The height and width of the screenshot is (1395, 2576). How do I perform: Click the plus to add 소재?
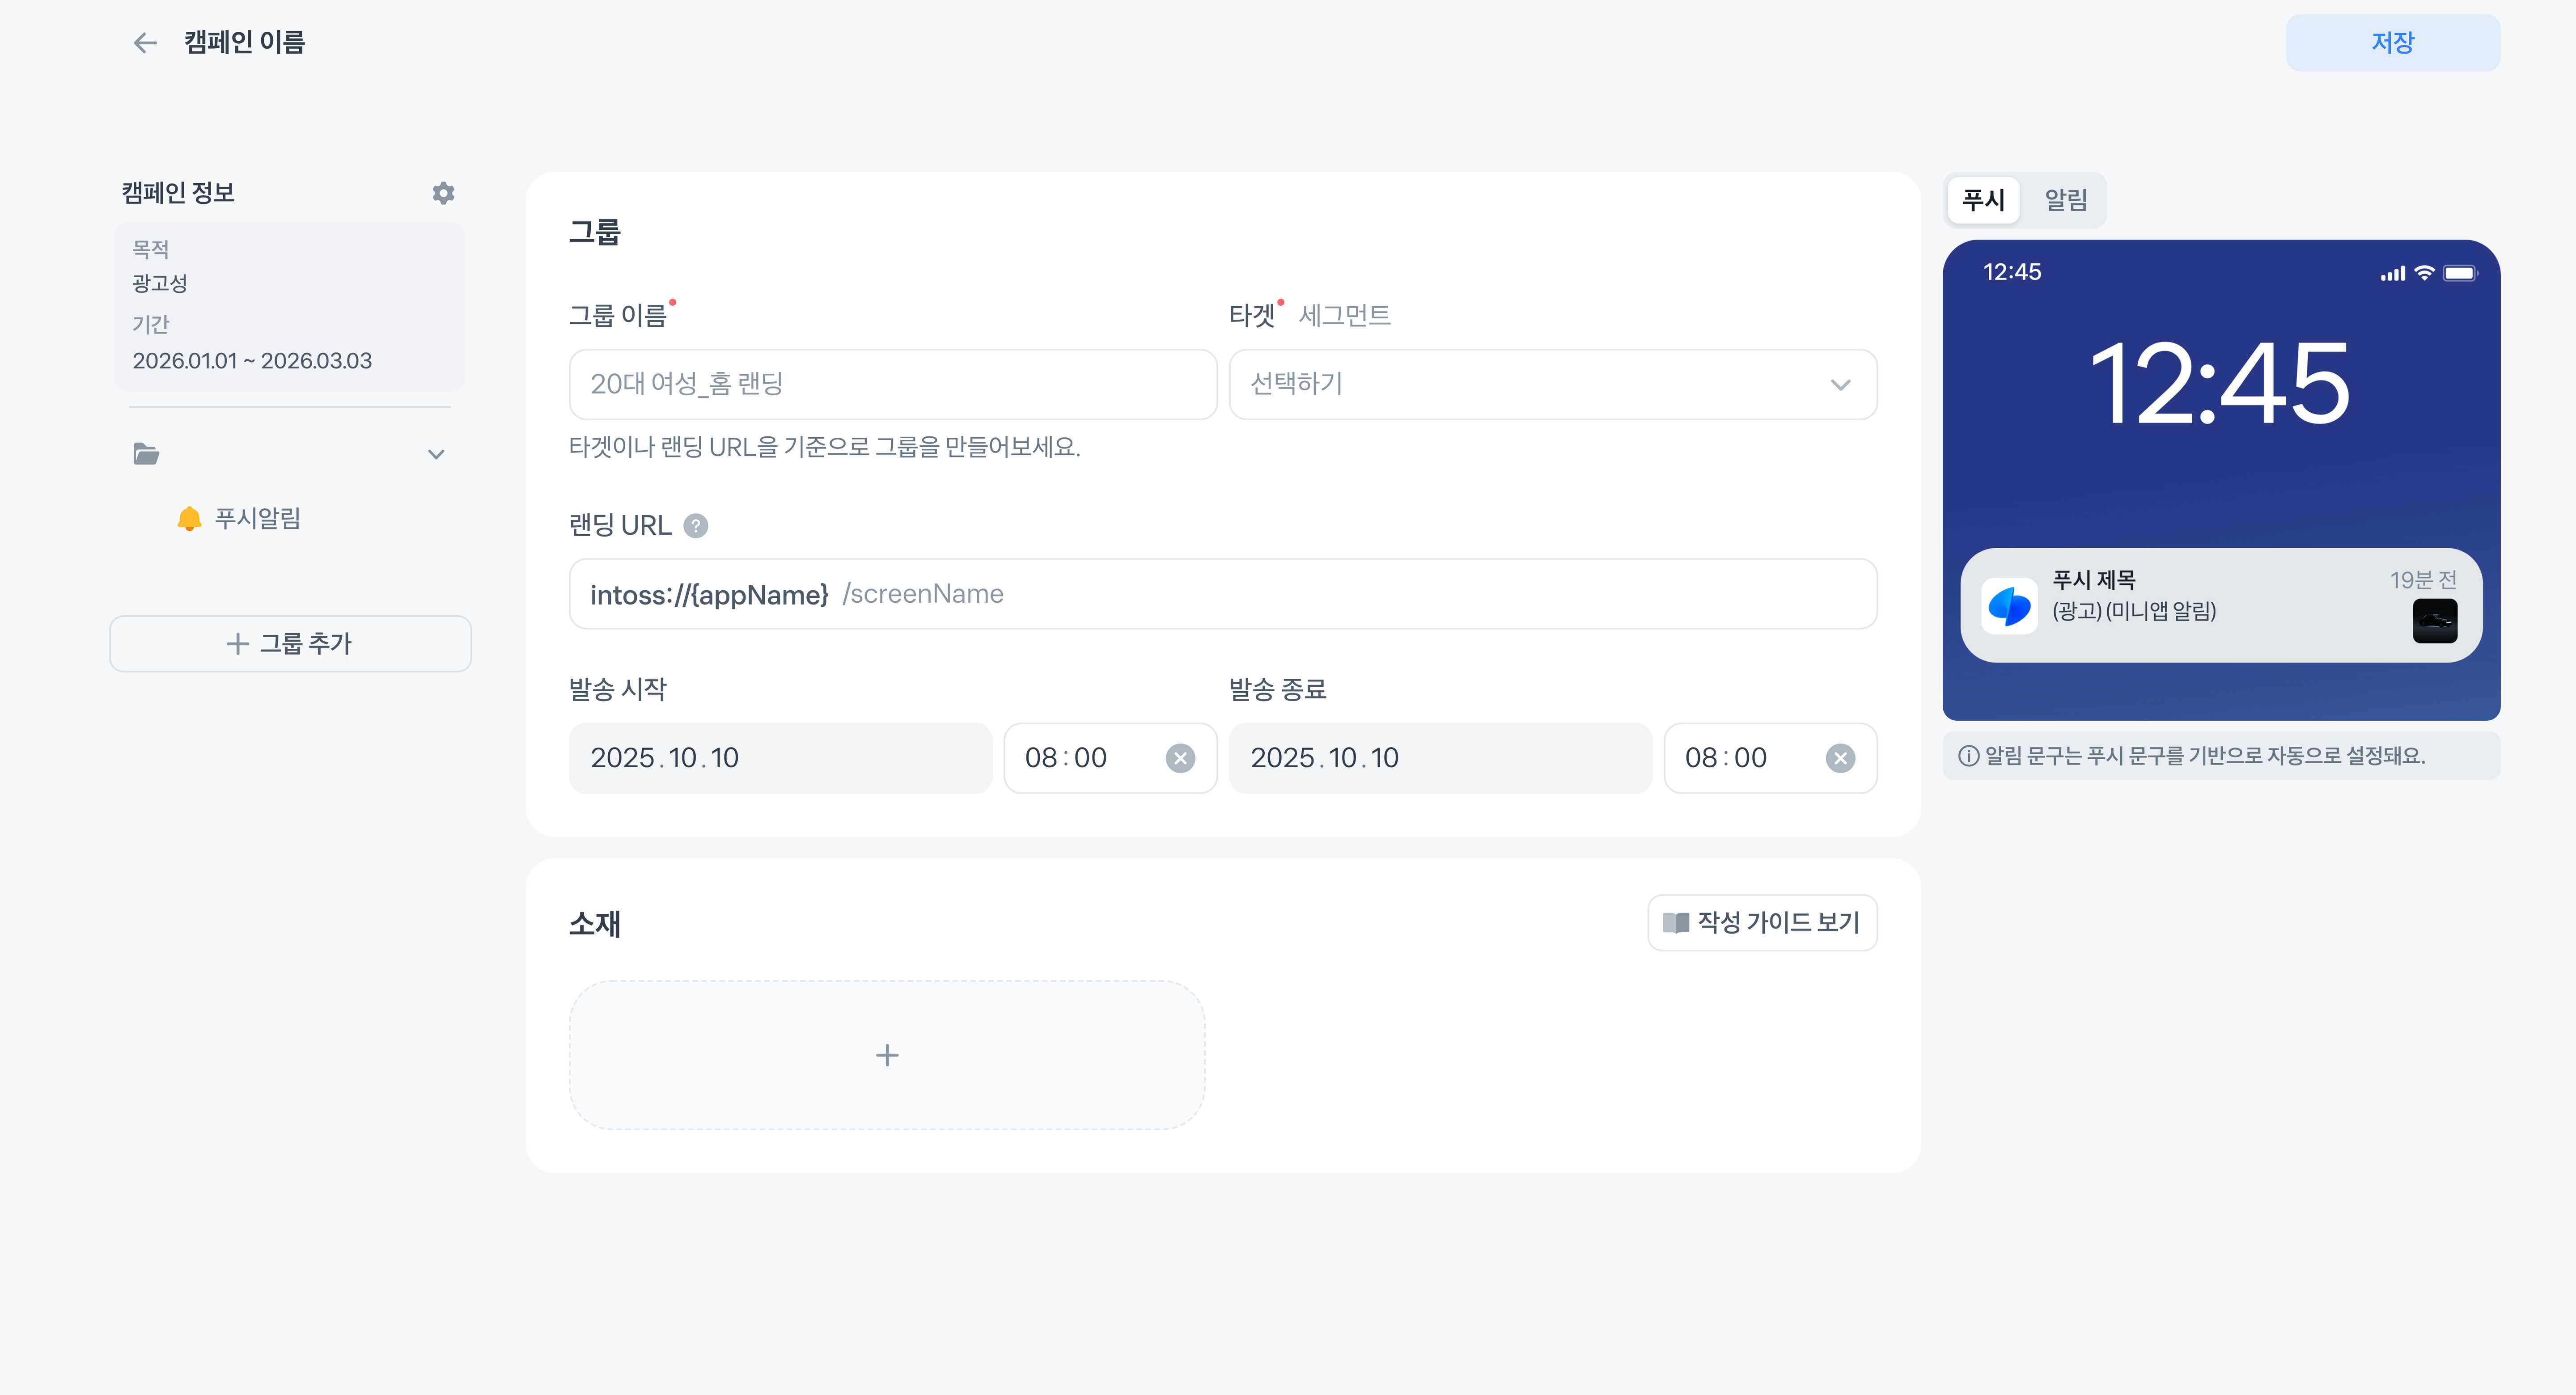tap(887, 1055)
